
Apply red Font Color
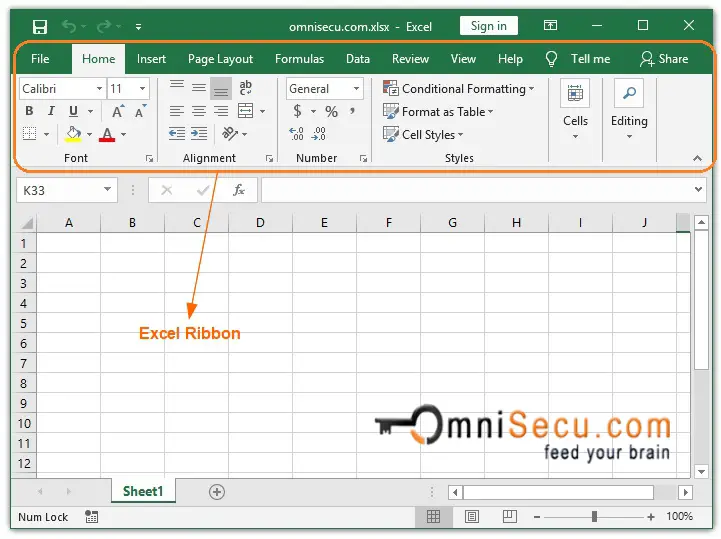107,134
